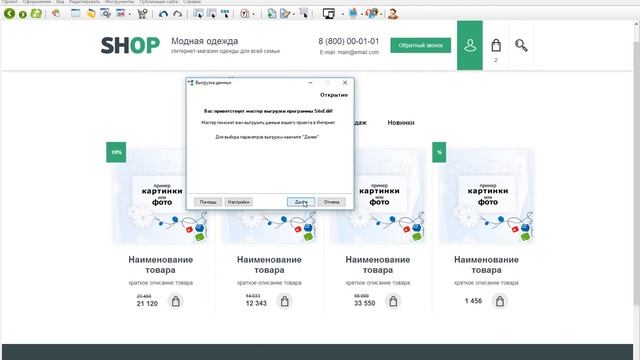
Task: Click the red-marked document toolbar icon
Action: click(244, 13)
